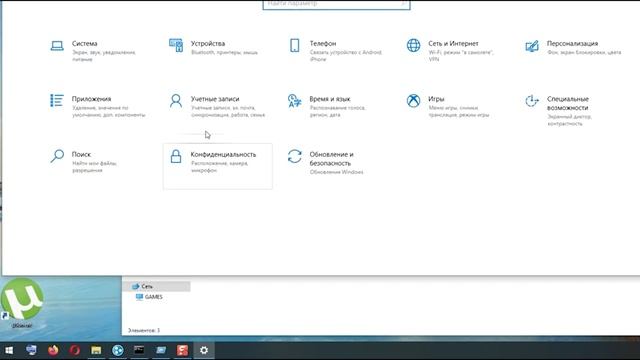Open the Конфиденциальность lock icon
640x360 pixels.
point(176,156)
